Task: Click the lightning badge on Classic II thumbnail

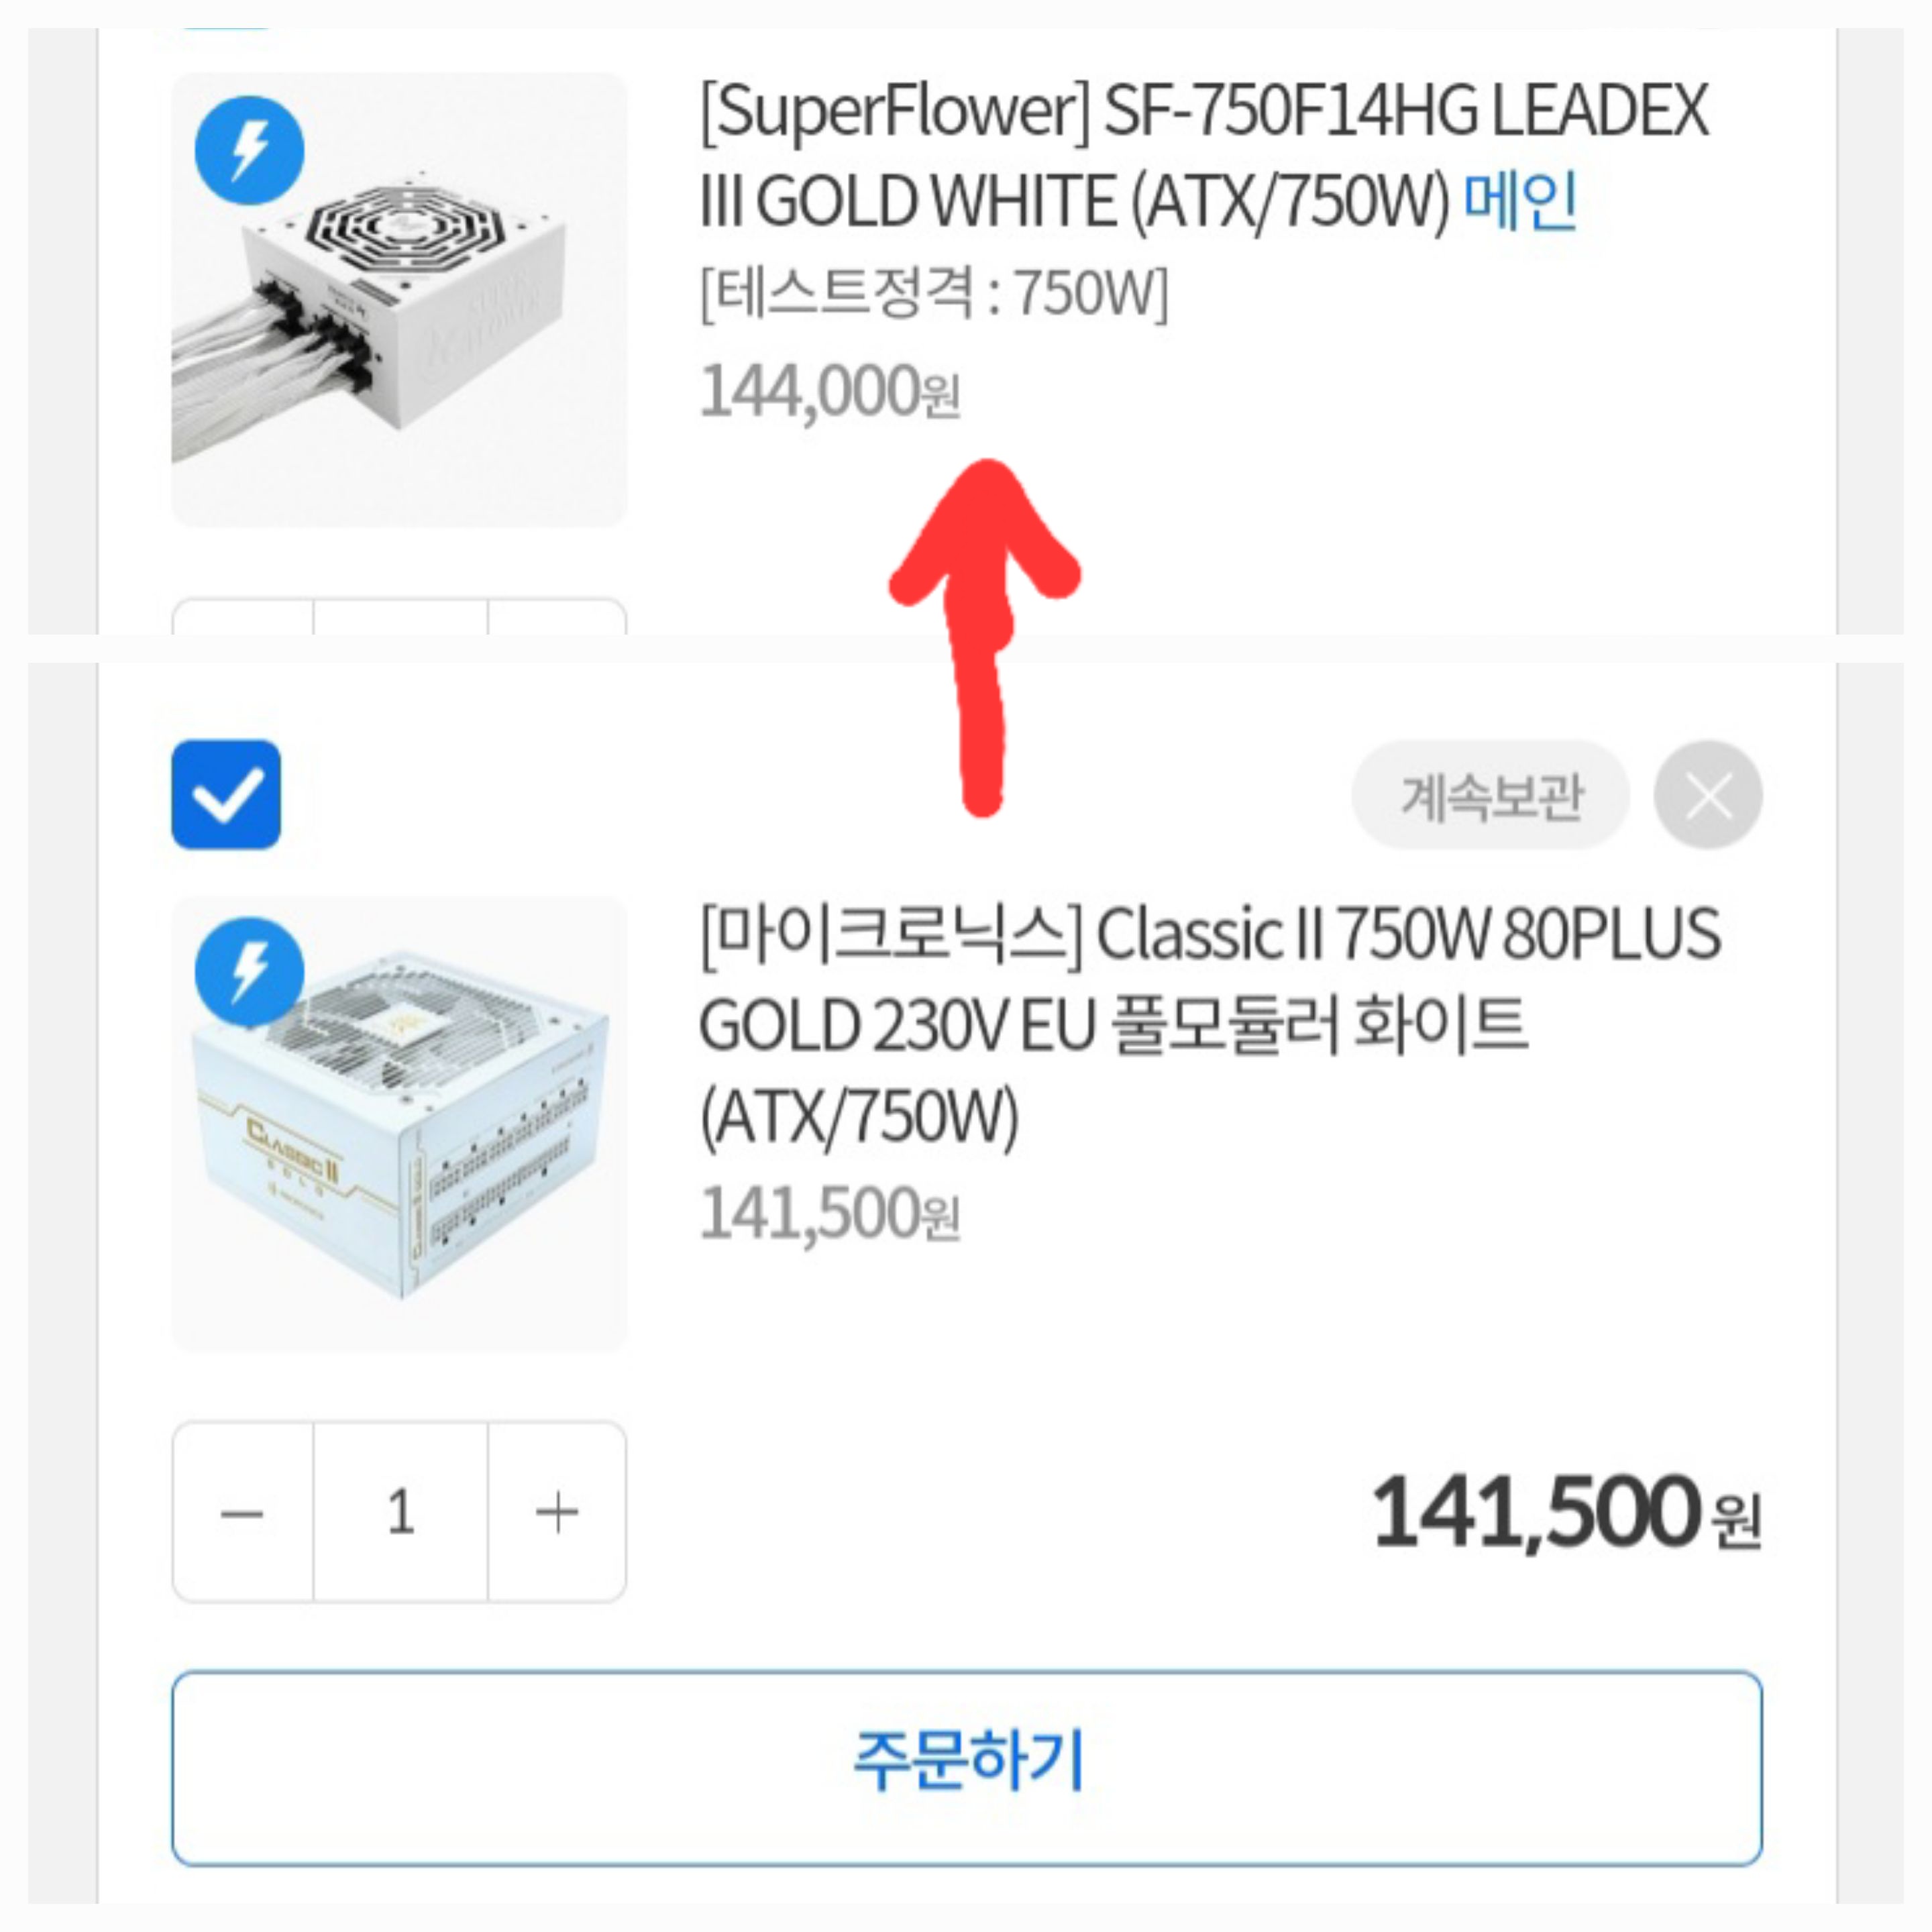Action: (249, 972)
